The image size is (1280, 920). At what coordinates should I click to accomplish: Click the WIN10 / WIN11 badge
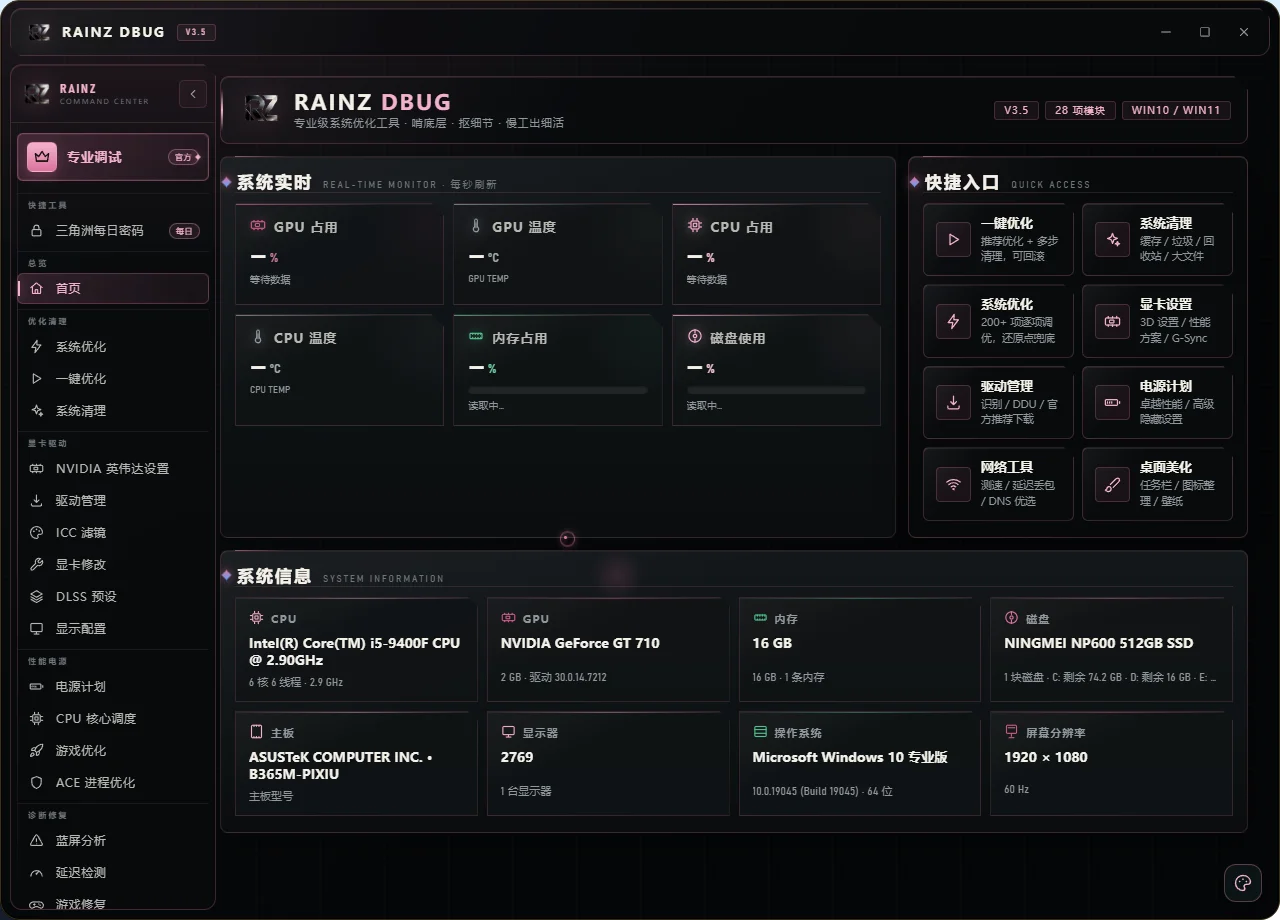coord(1176,110)
